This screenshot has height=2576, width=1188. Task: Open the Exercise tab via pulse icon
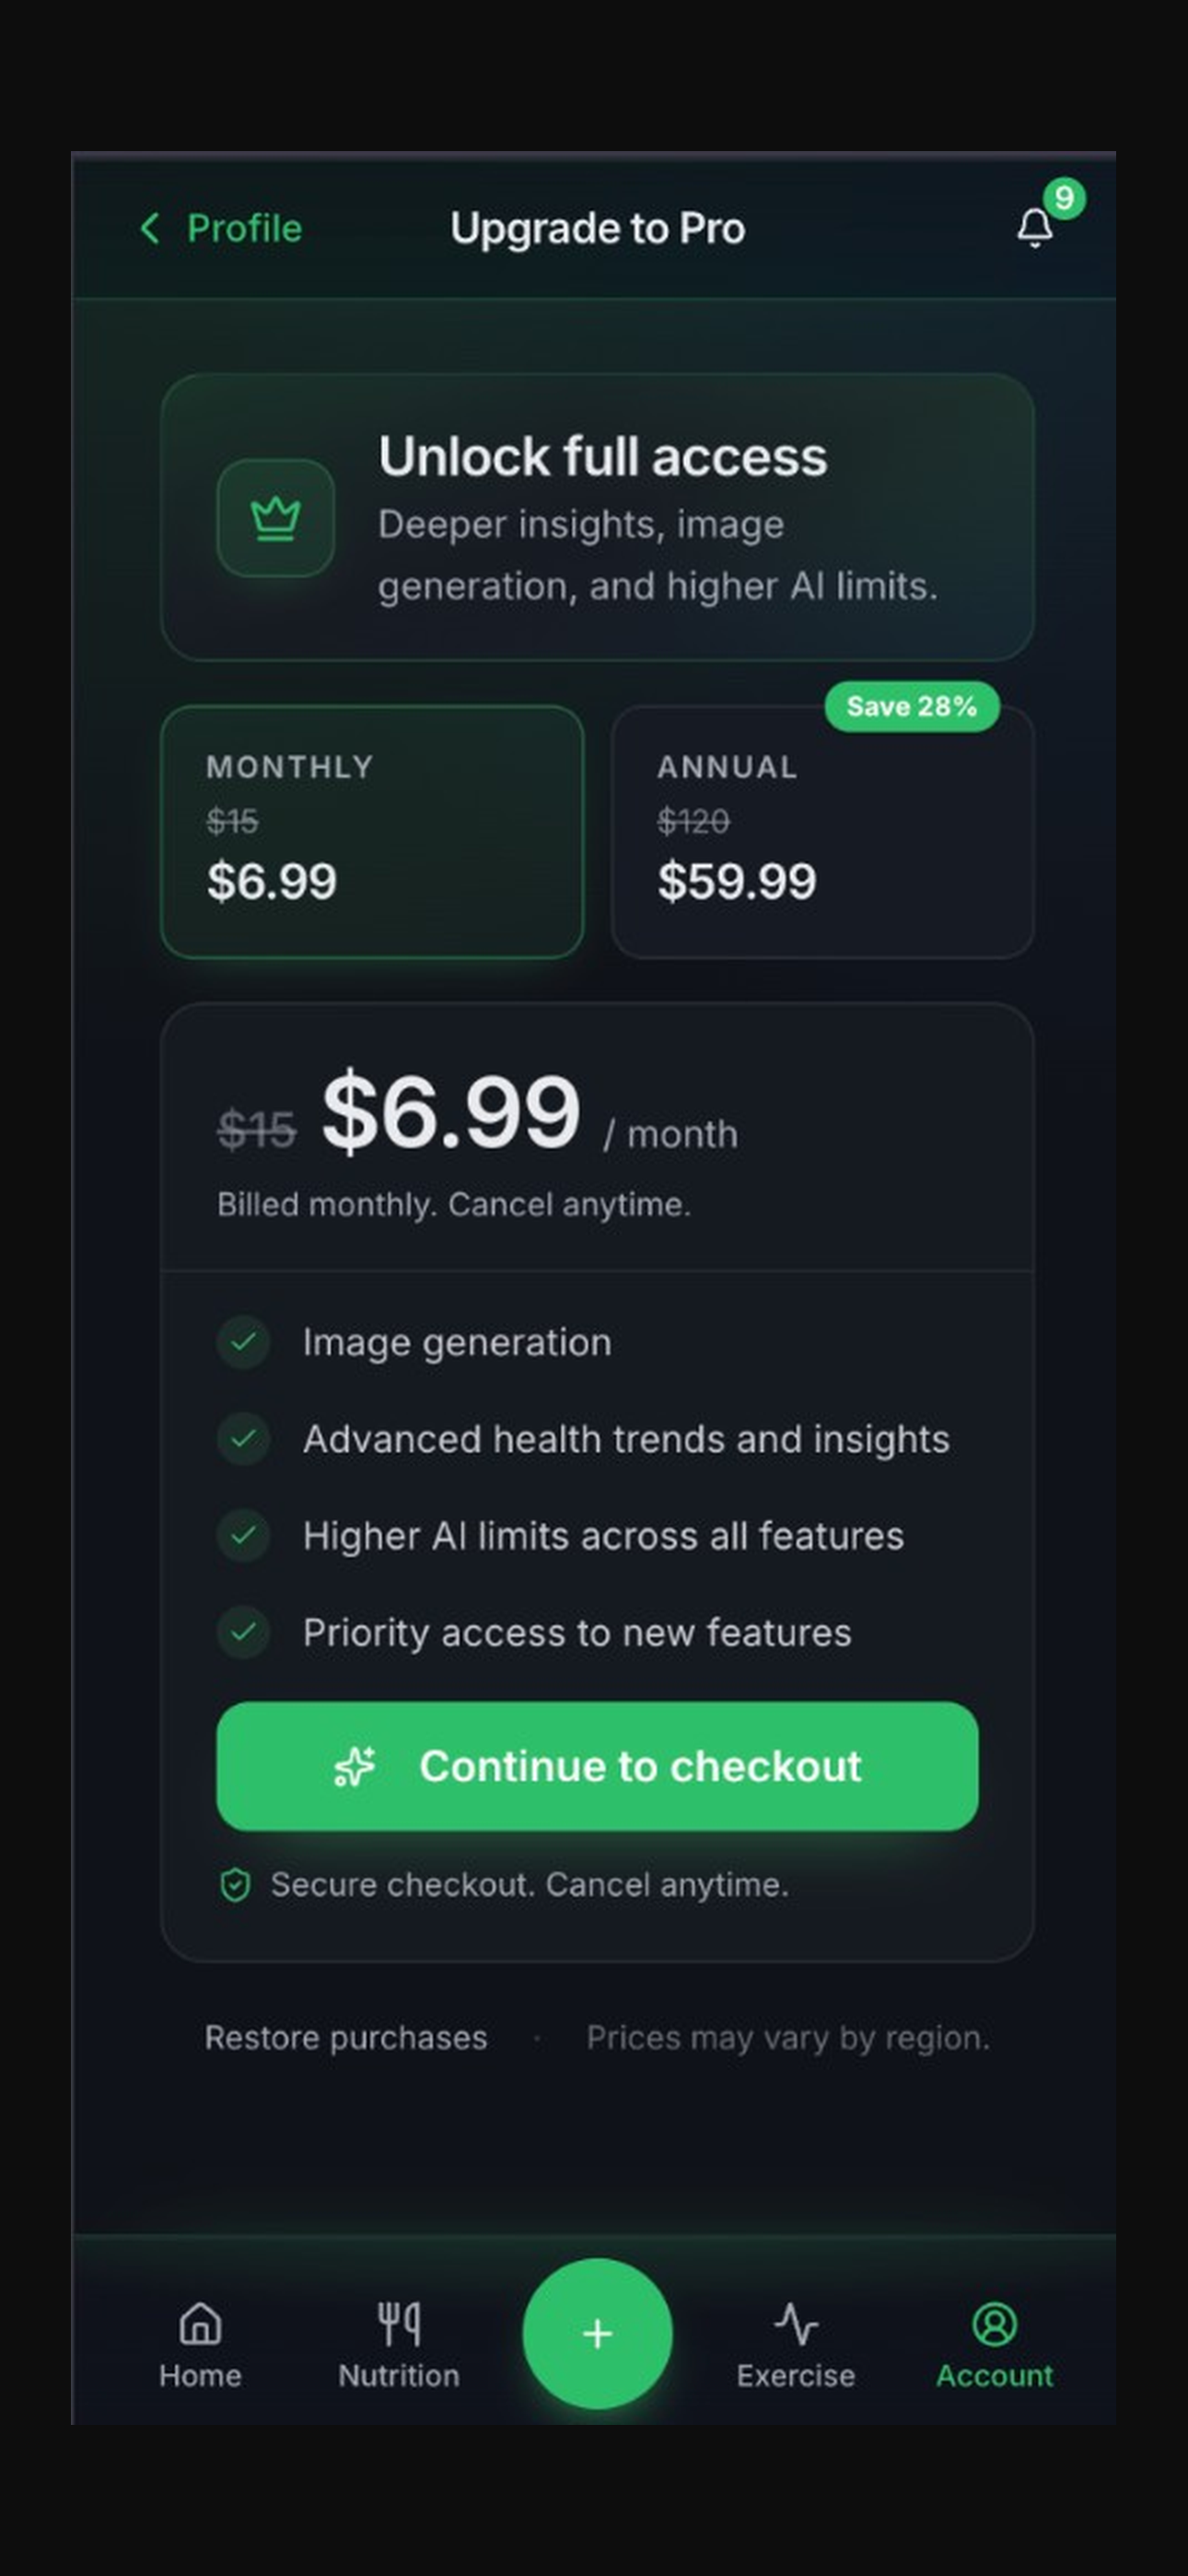795,2327
